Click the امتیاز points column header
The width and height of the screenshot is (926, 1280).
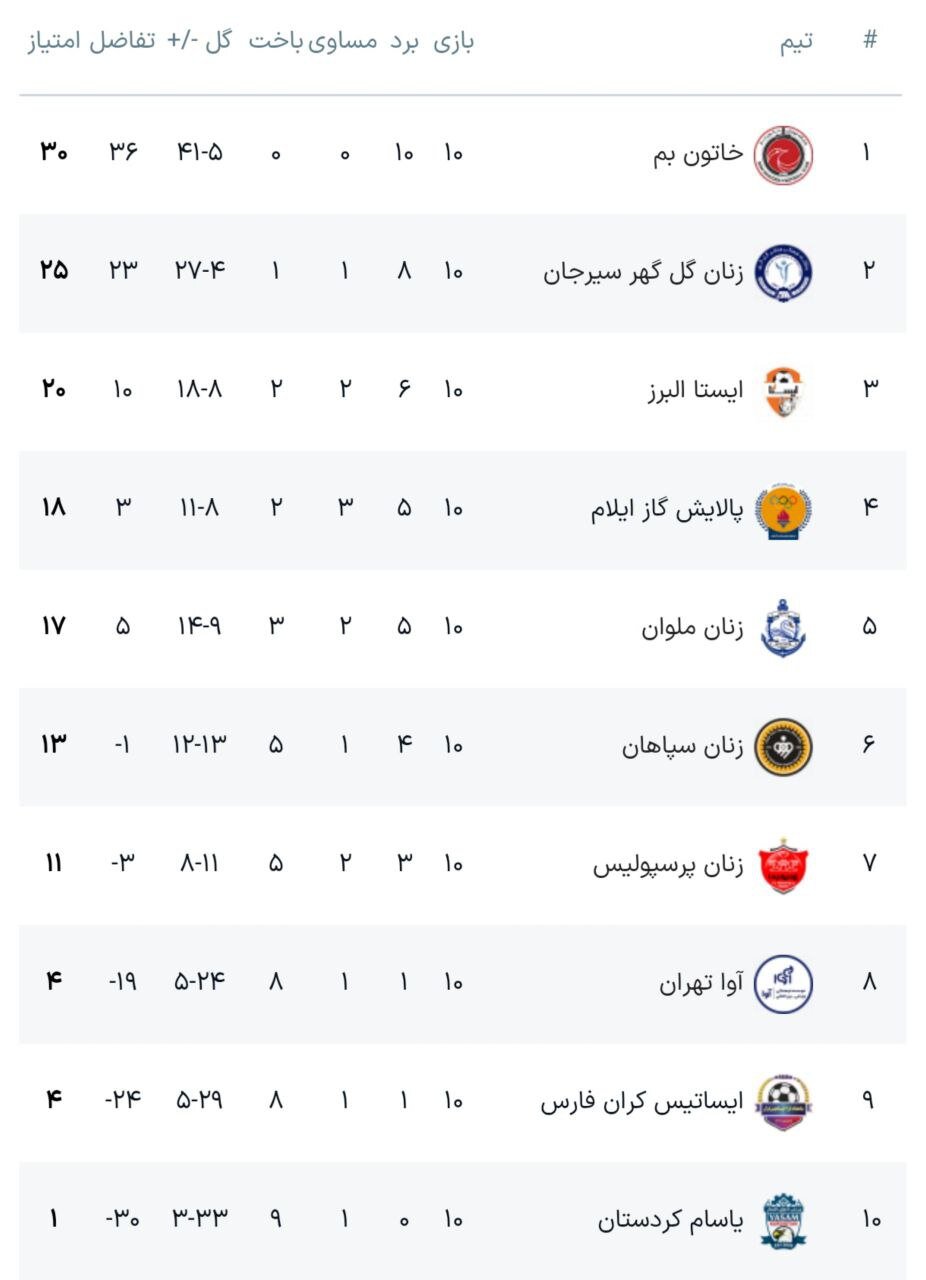tap(54, 41)
